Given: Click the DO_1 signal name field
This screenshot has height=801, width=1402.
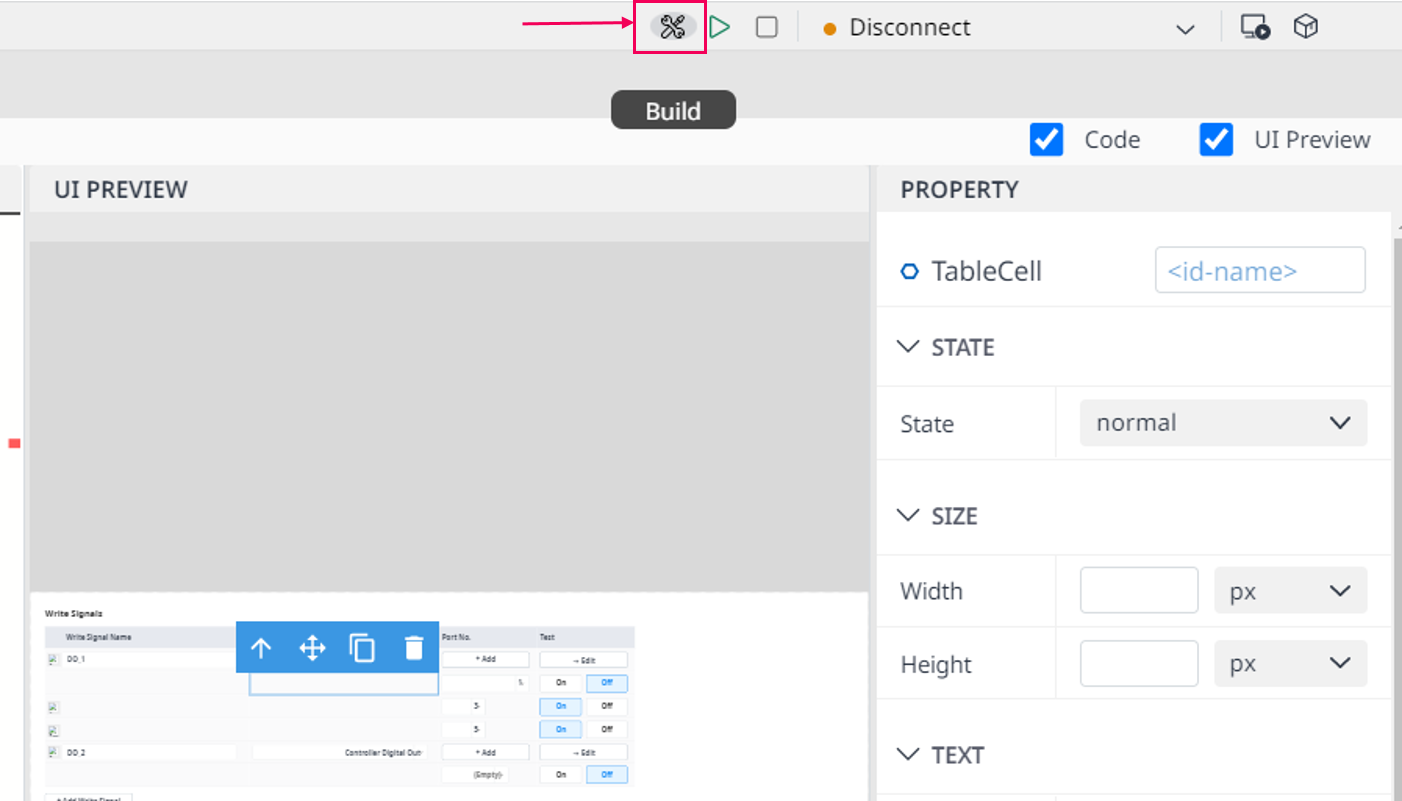Looking at the screenshot, I should tap(150, 660).
